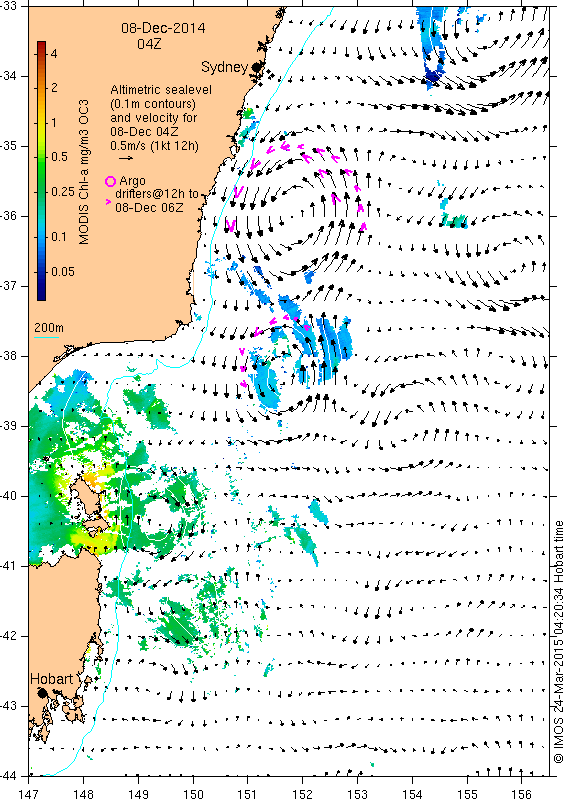Click the color bar value "2"
This screenshot has width=570, height=800.
(x=54, y=88)
